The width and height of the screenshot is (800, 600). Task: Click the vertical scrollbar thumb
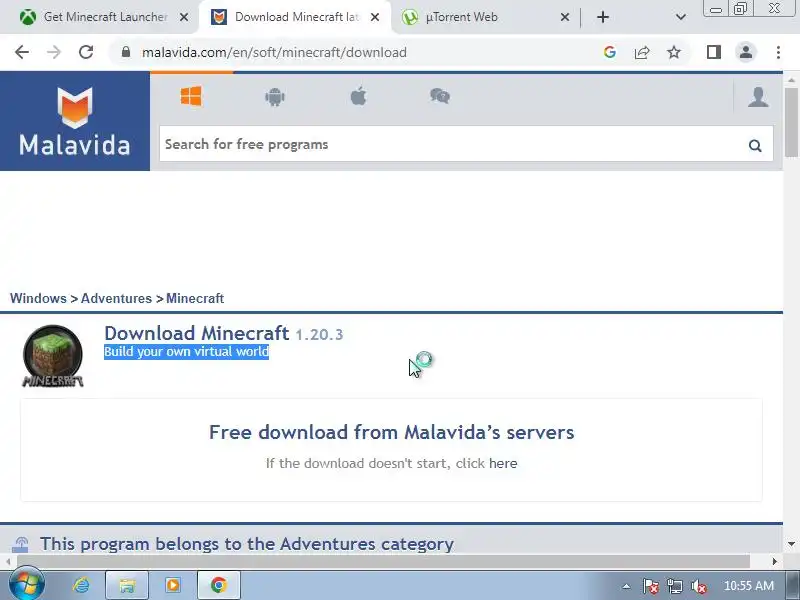(x=791, y=122)
